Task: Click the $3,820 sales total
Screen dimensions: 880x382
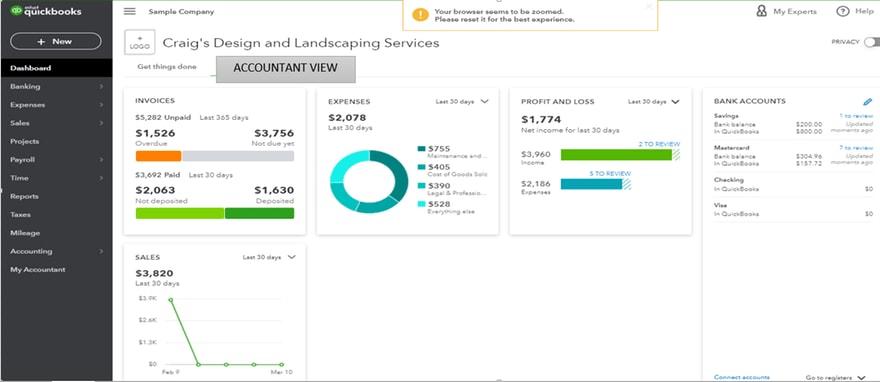Action: (155, 273)
